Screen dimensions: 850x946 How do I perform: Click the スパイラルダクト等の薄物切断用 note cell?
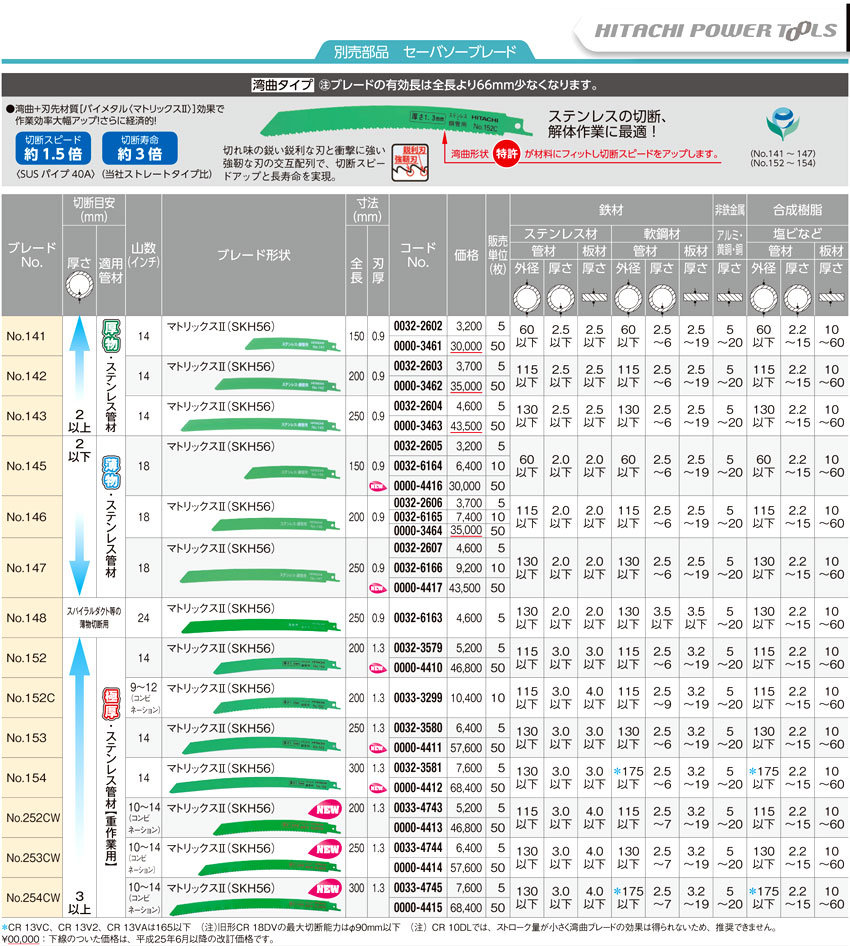[94, 618]
